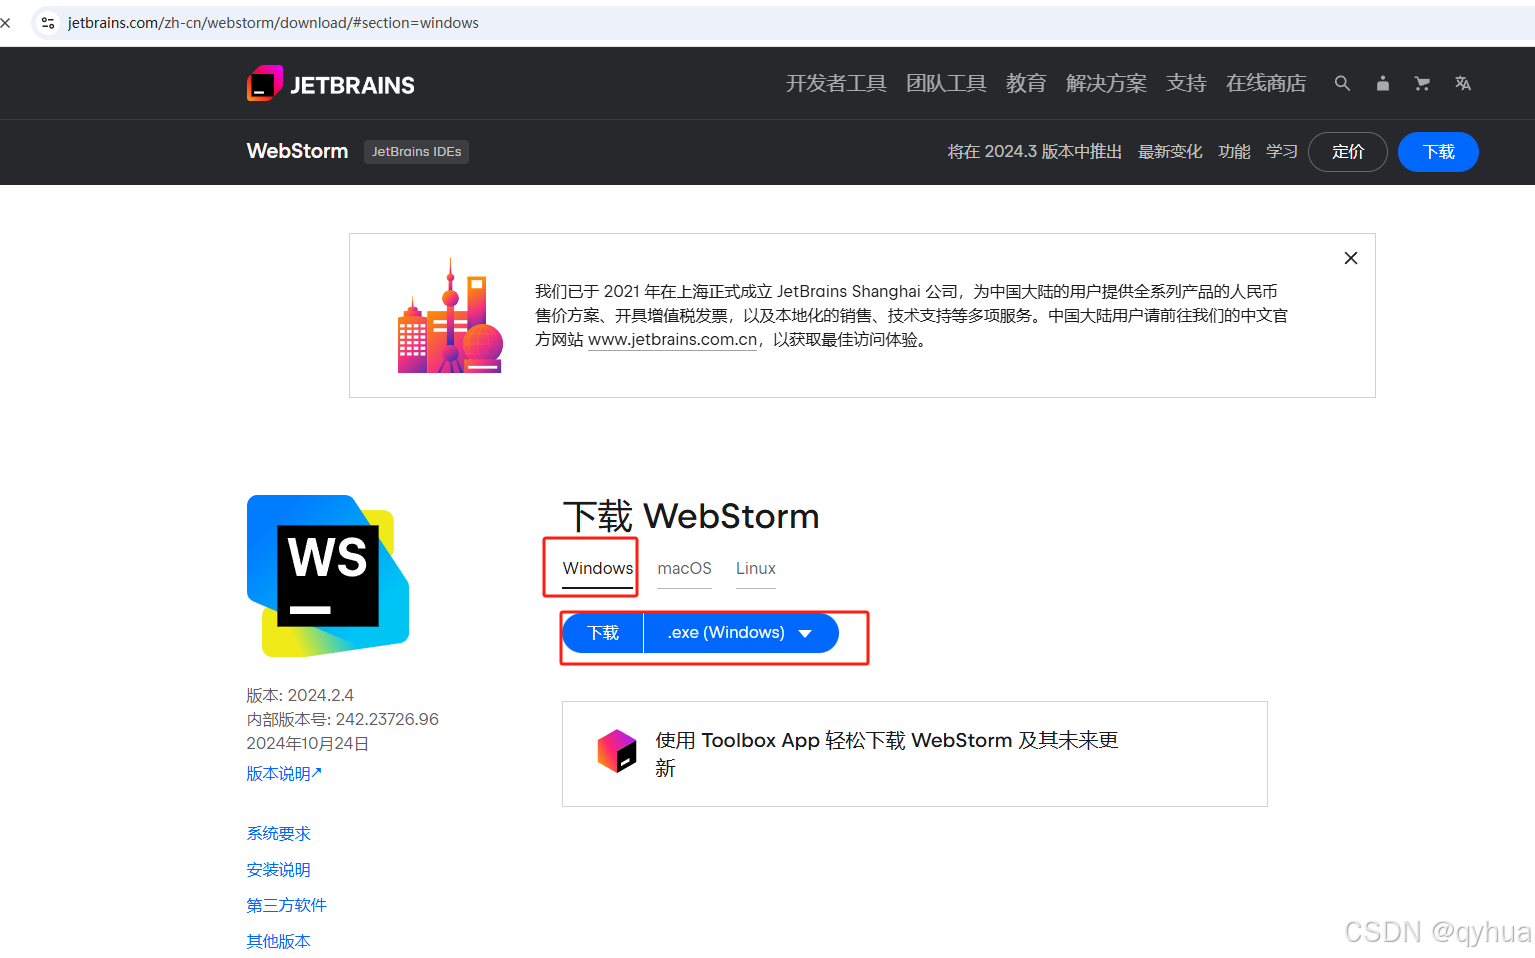Open the language translate icon
The height and width of the screenshot is (958, 1535).
pos(1463,84)
